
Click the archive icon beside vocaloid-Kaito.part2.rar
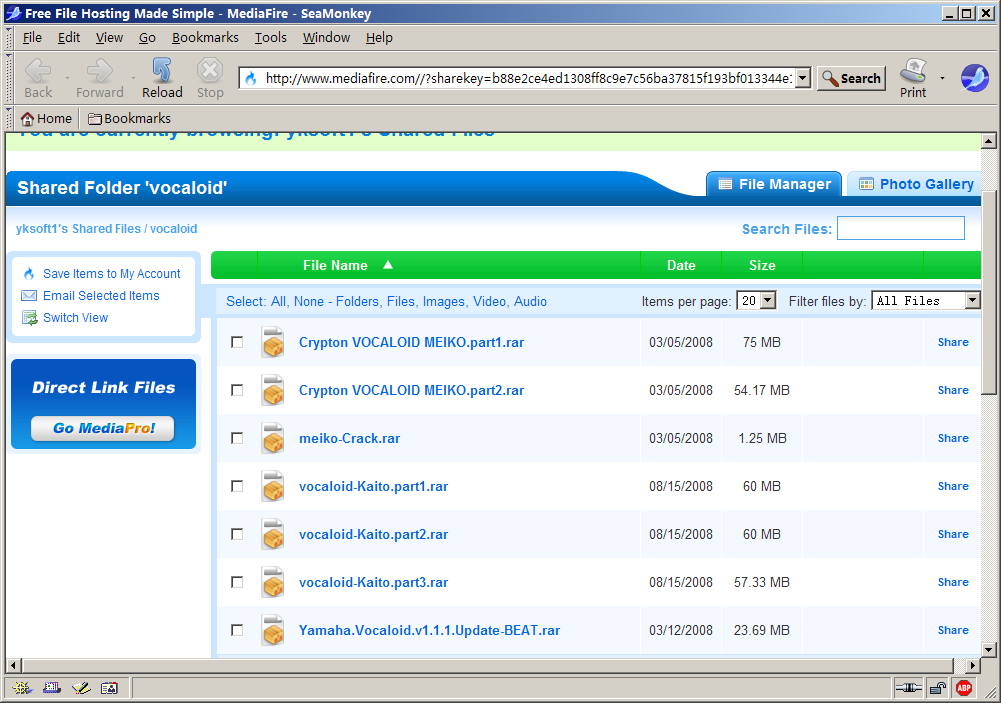tap(273, 534)
